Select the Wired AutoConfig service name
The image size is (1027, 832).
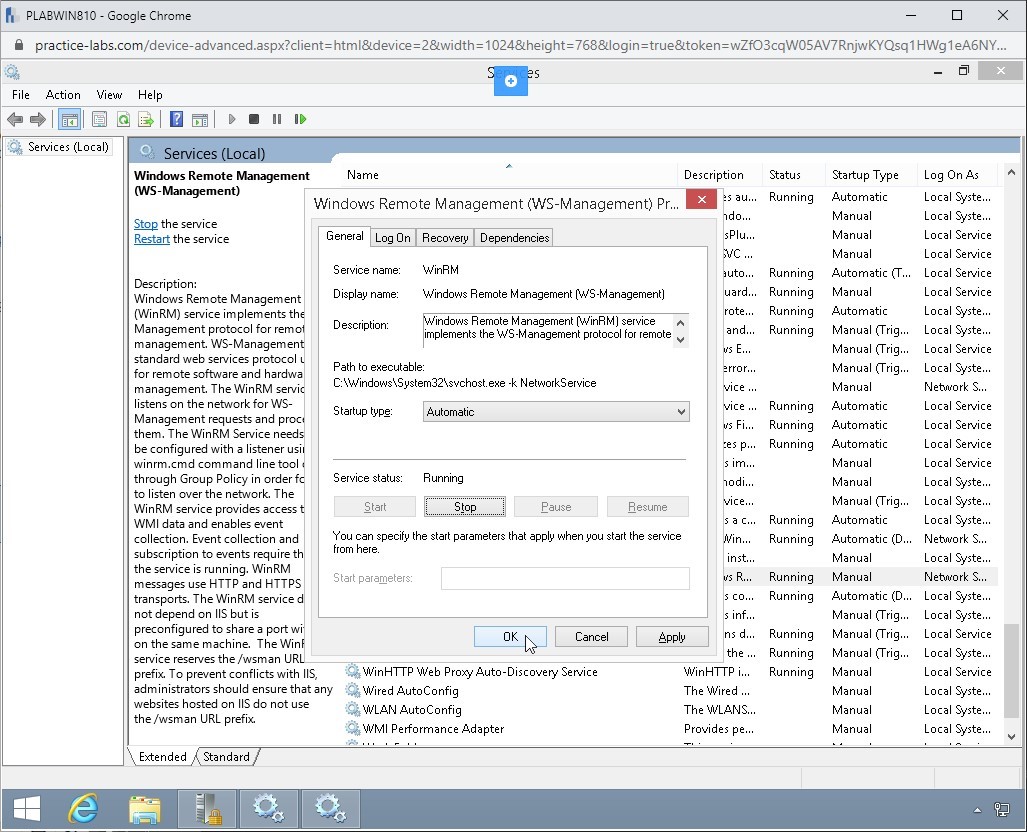click(x=411, y=690)
